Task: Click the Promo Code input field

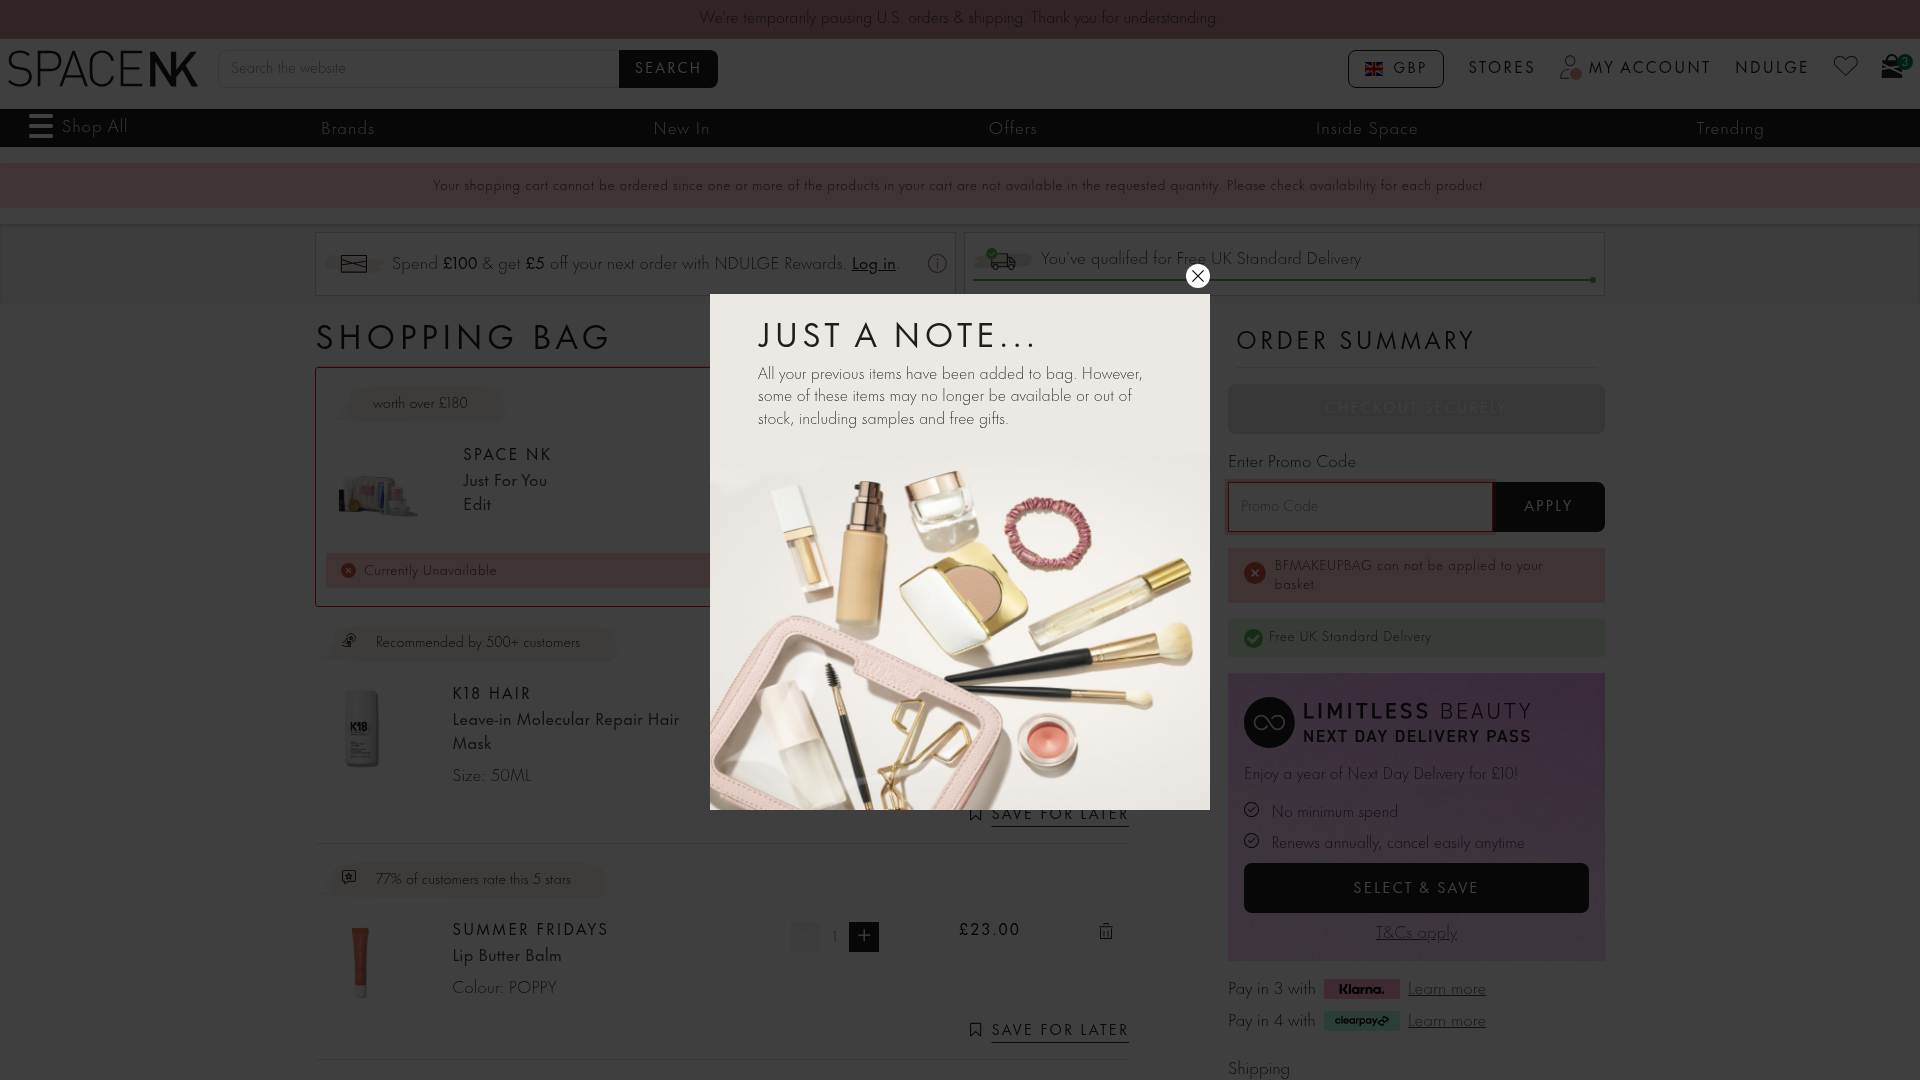Action: coord(1359,507)
